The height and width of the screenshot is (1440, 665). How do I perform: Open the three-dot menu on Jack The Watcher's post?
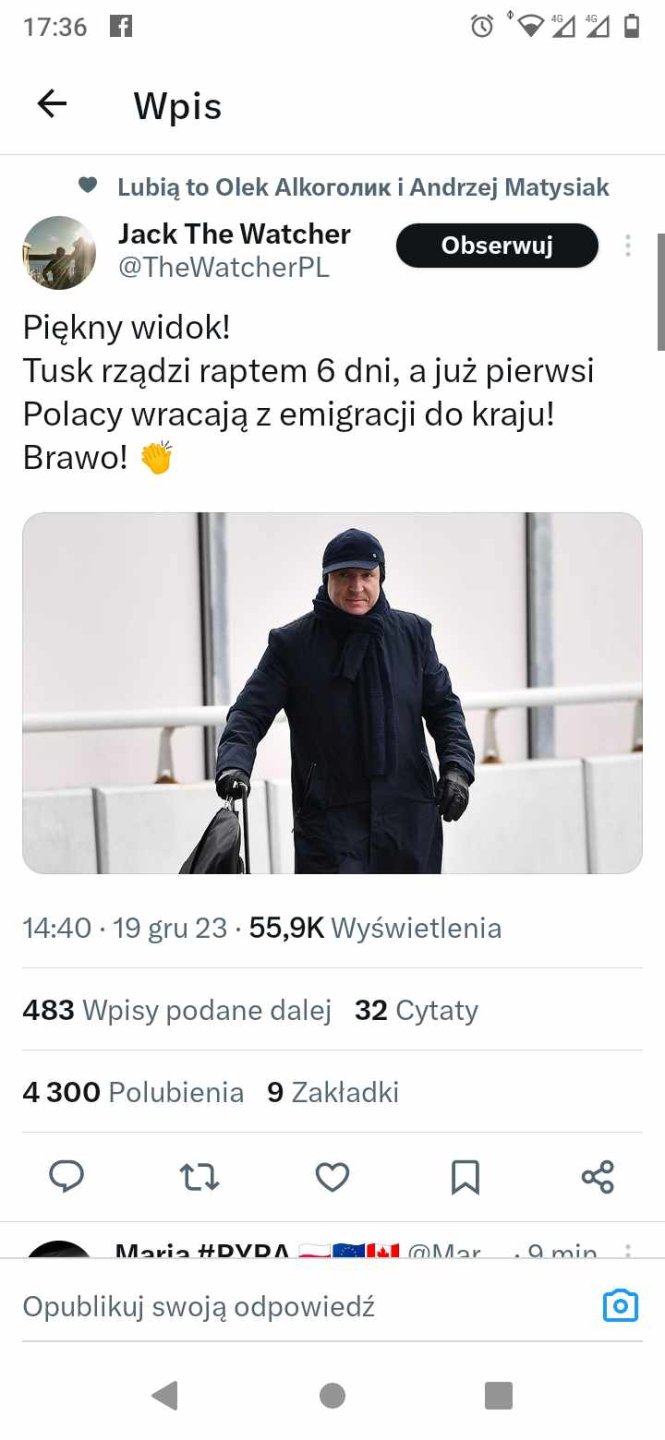pyautogui.click(x=628, y=246)
